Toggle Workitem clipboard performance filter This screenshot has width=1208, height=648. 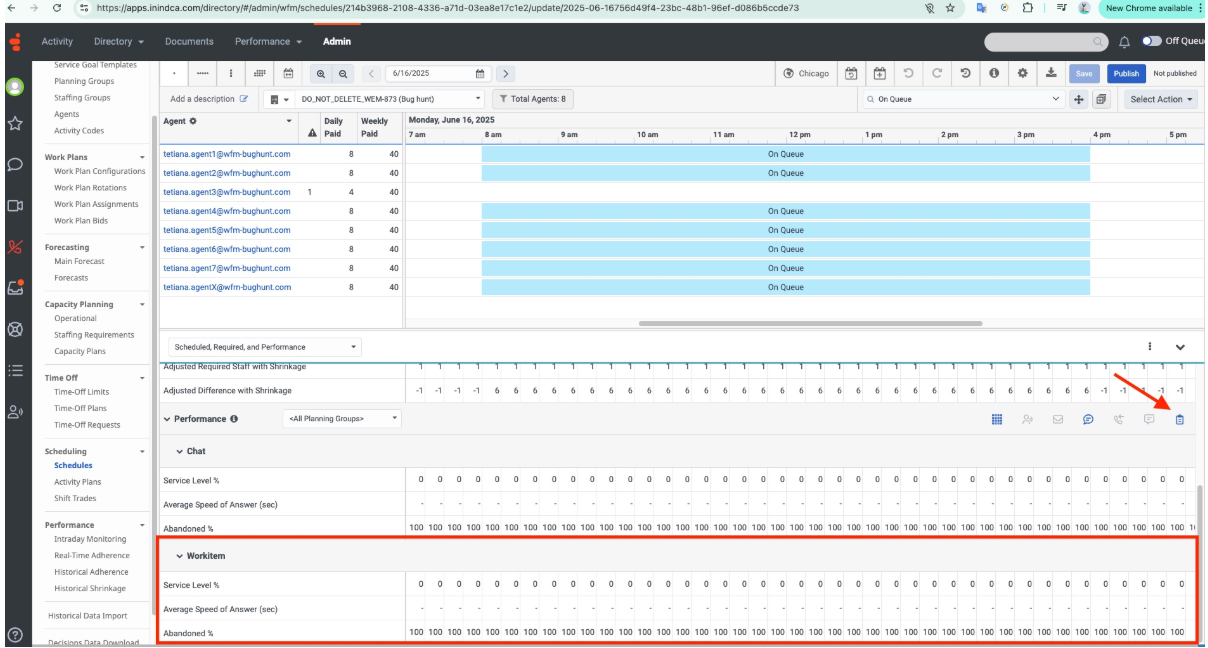pyautogui.click(x=1179, y=419)
